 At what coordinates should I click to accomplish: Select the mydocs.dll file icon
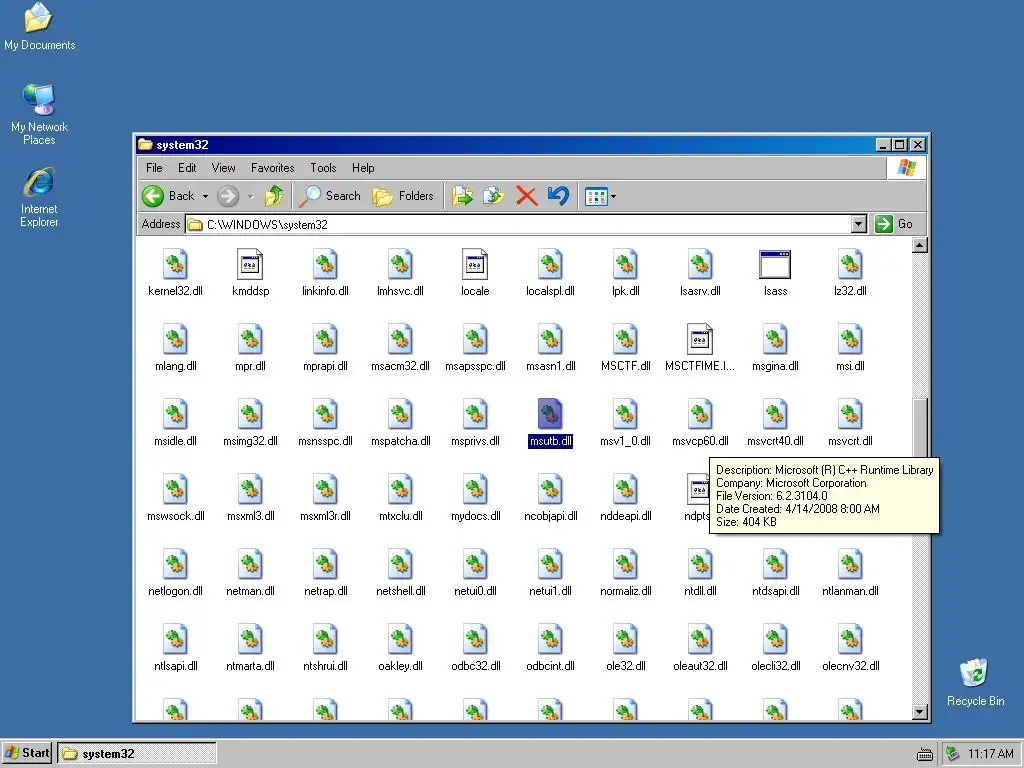[x=475, y=490]
